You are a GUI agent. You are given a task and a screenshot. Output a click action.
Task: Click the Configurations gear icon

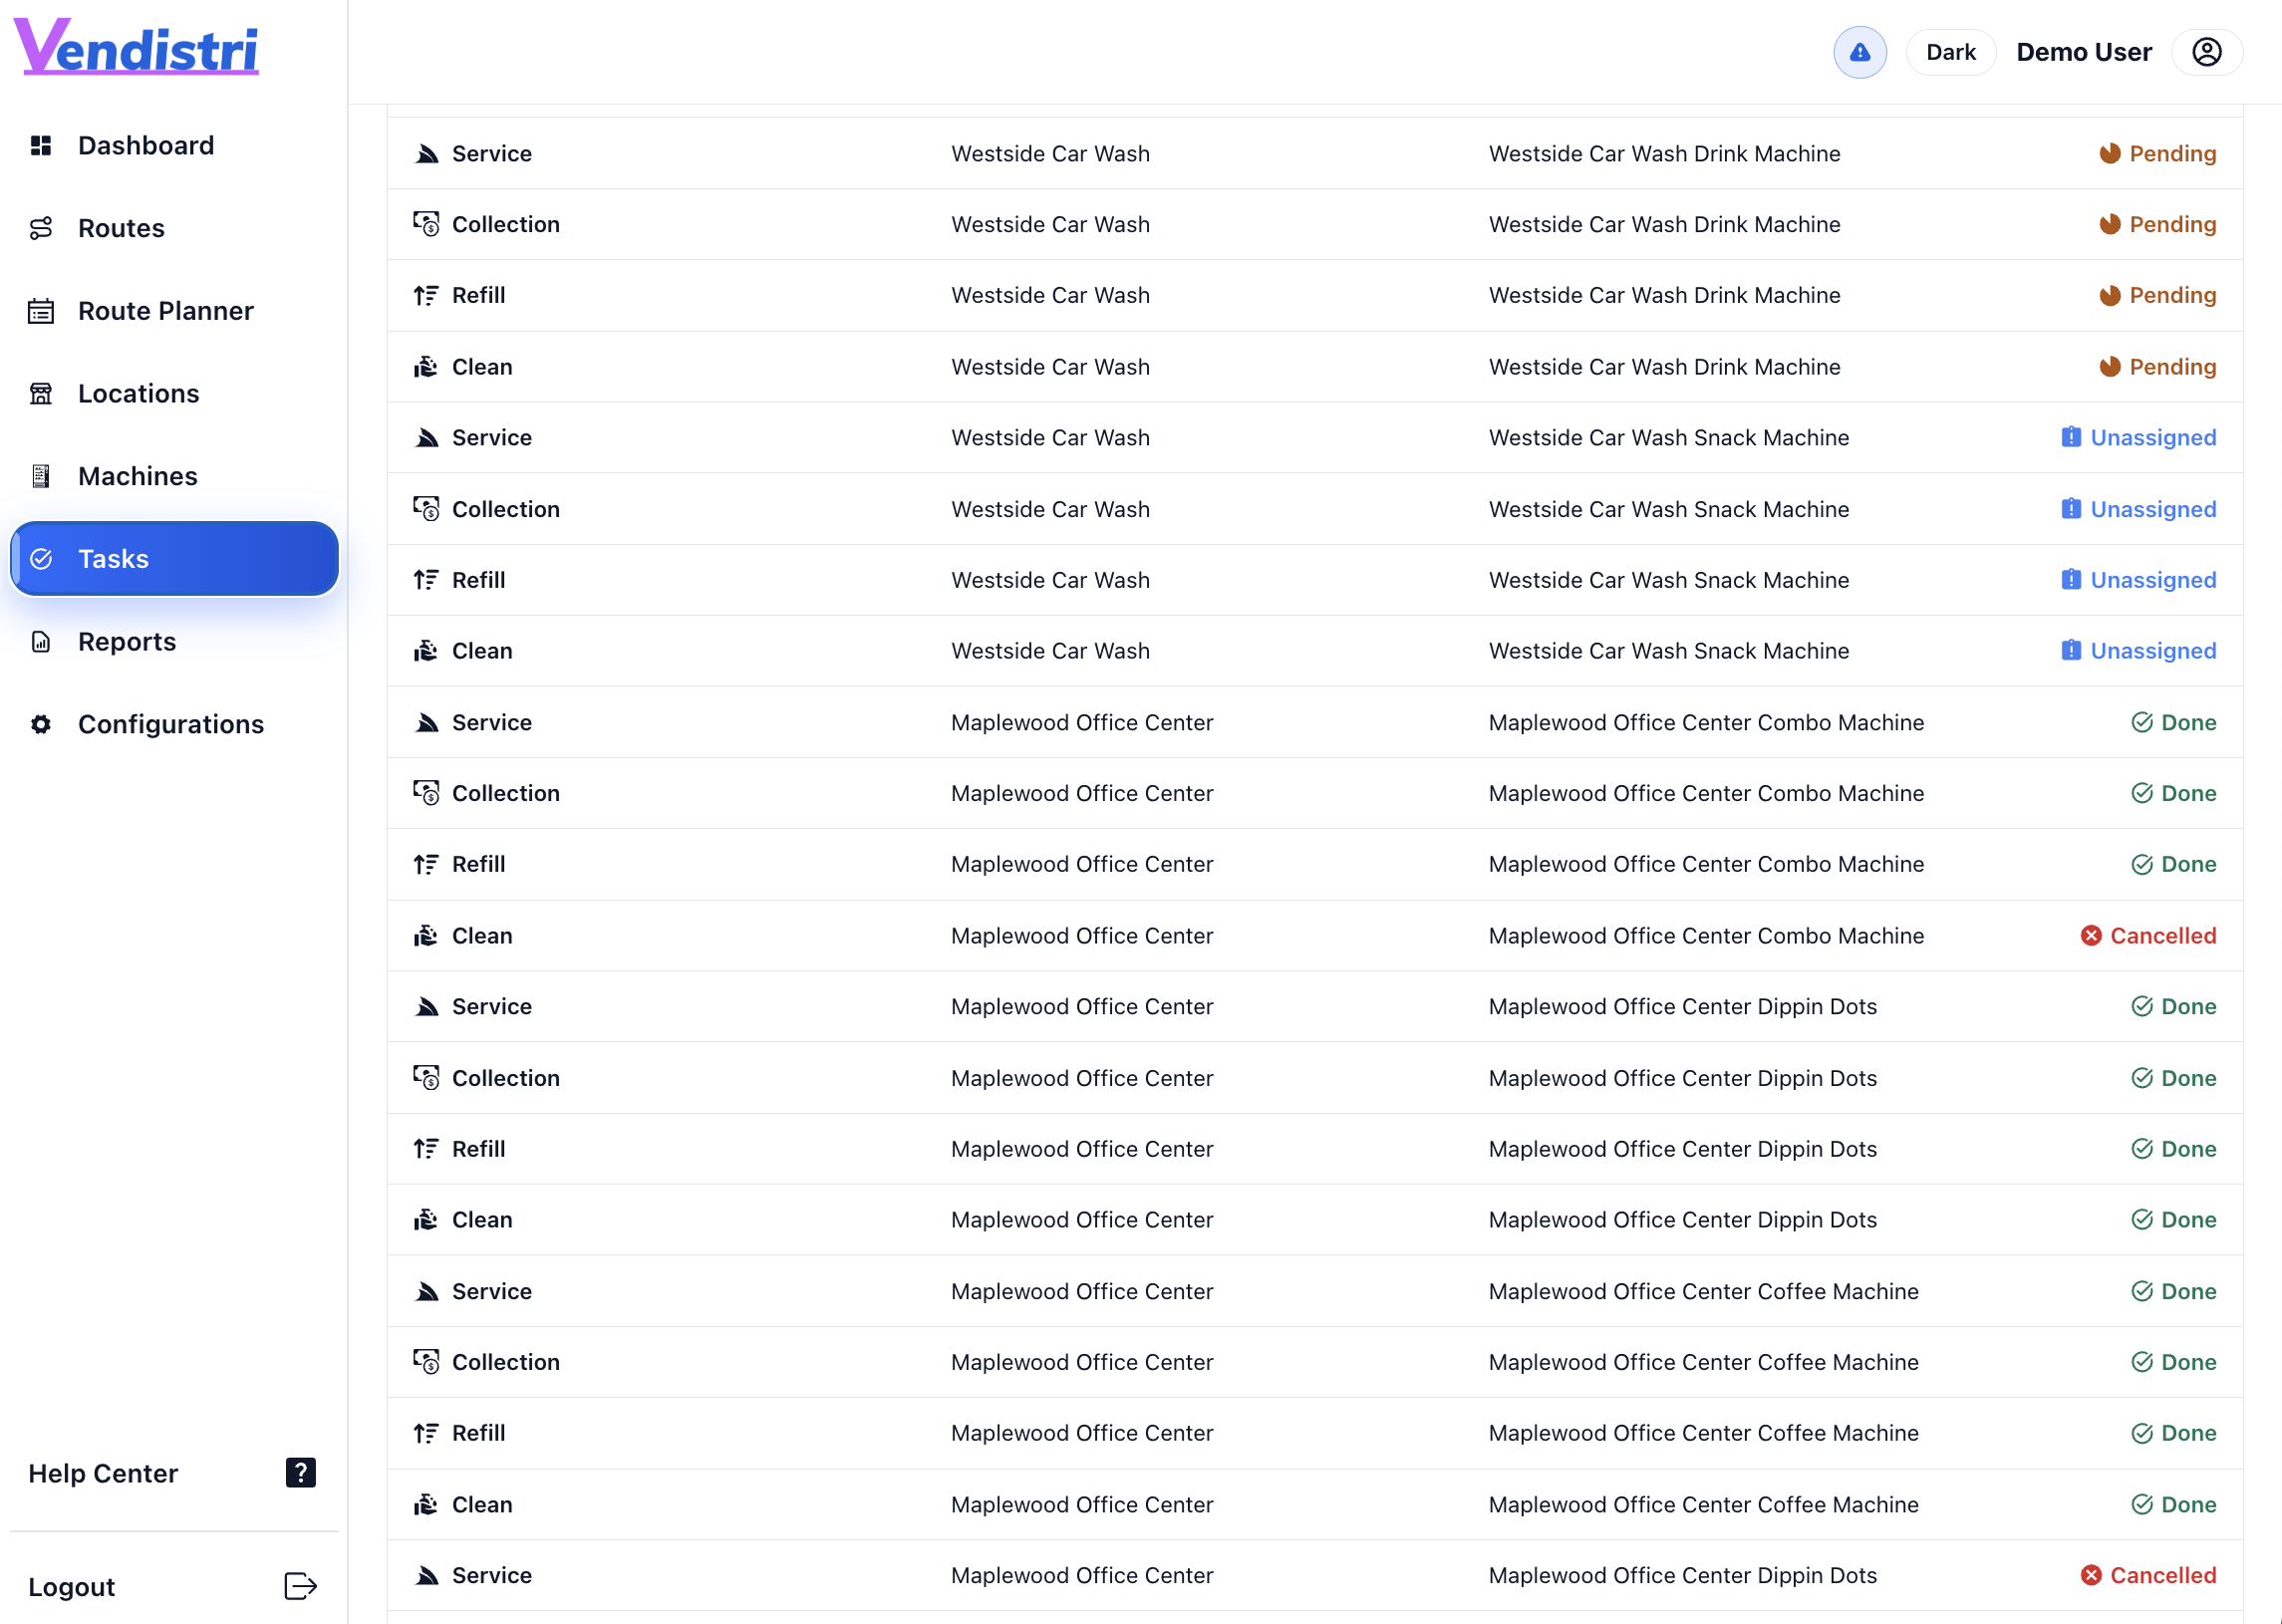tap(41, 724)
